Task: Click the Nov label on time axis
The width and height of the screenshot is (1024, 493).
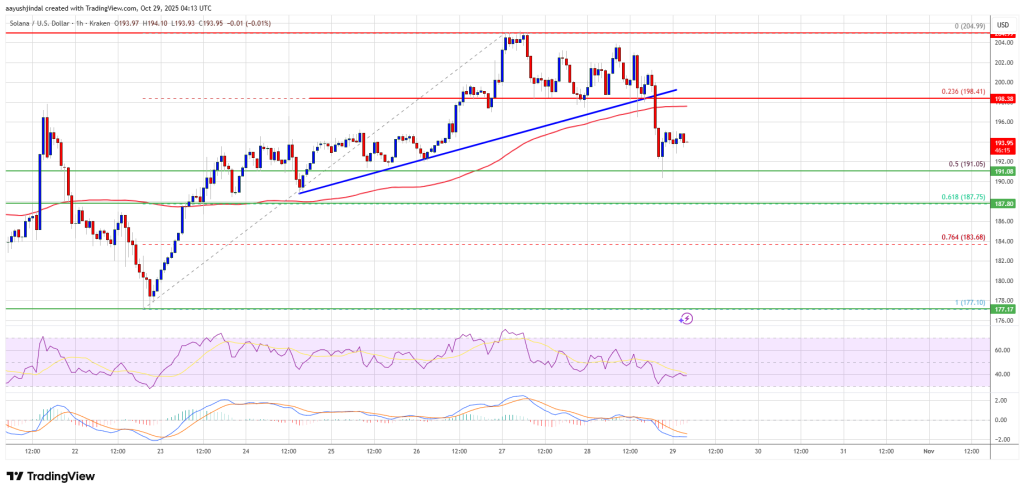Action: tap(931, 451)
